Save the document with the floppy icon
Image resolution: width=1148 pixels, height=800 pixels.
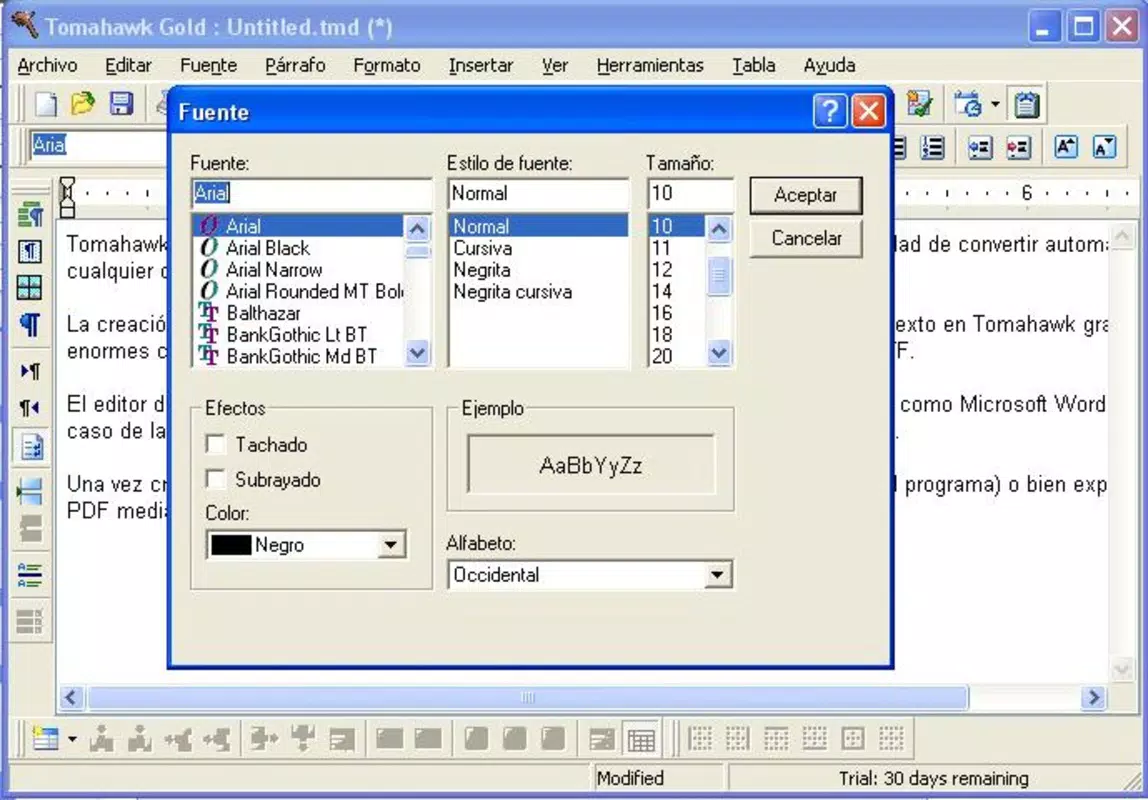[x=121, y=104]
